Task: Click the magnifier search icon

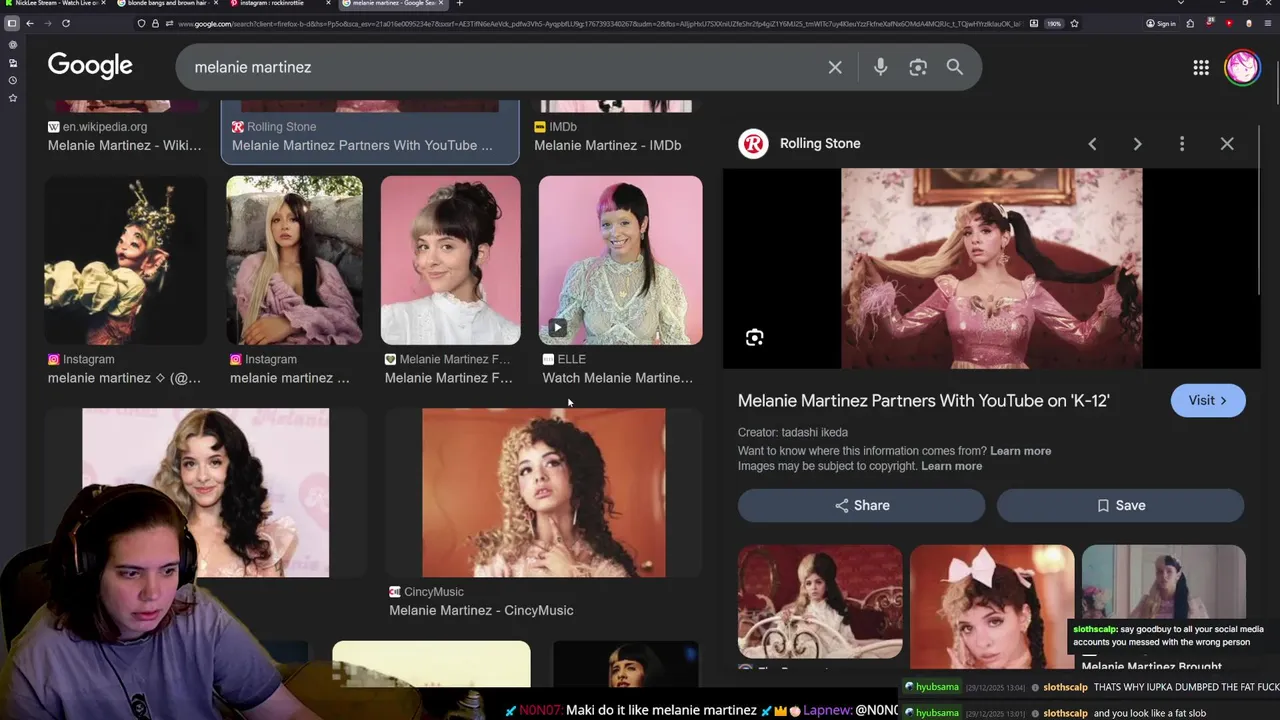Action: [x=955, y=67]
